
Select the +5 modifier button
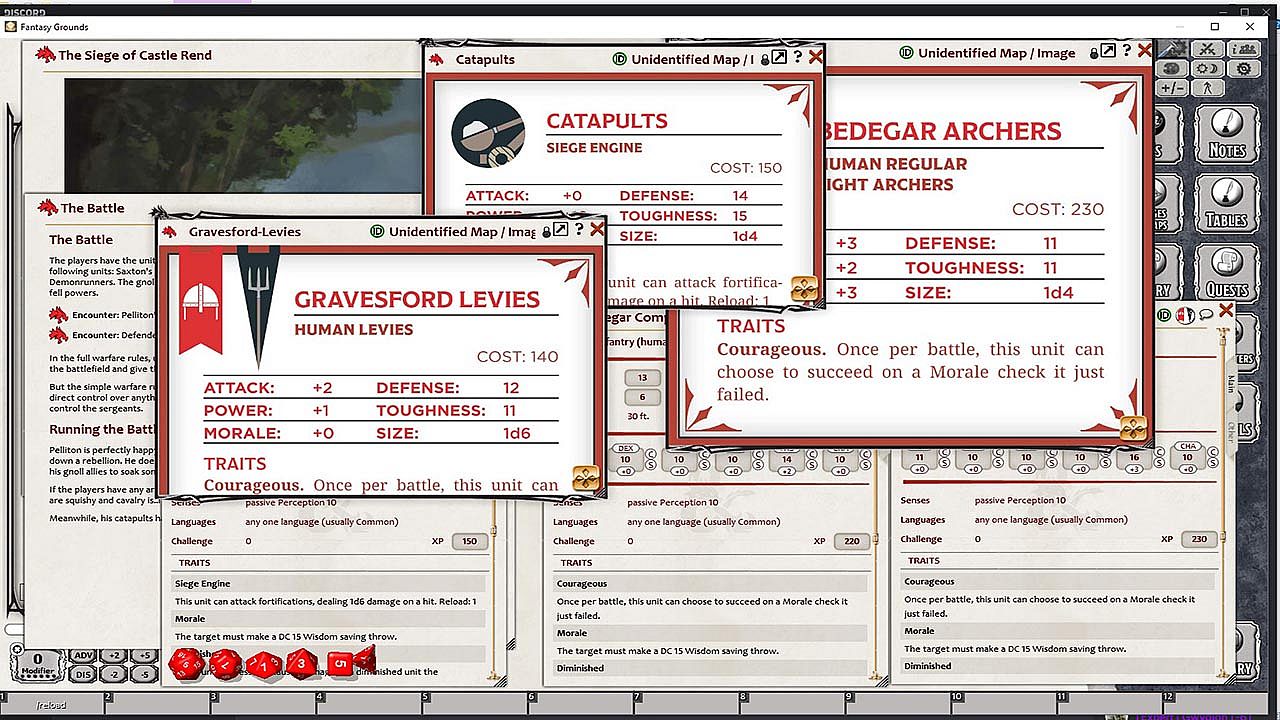(145, 656)
